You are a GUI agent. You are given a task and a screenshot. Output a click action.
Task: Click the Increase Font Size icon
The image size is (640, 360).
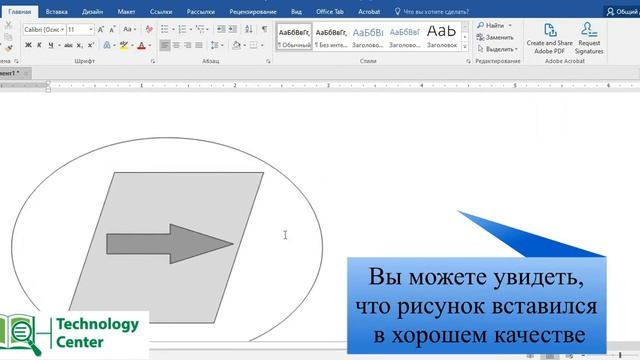[x=100, y=29]
